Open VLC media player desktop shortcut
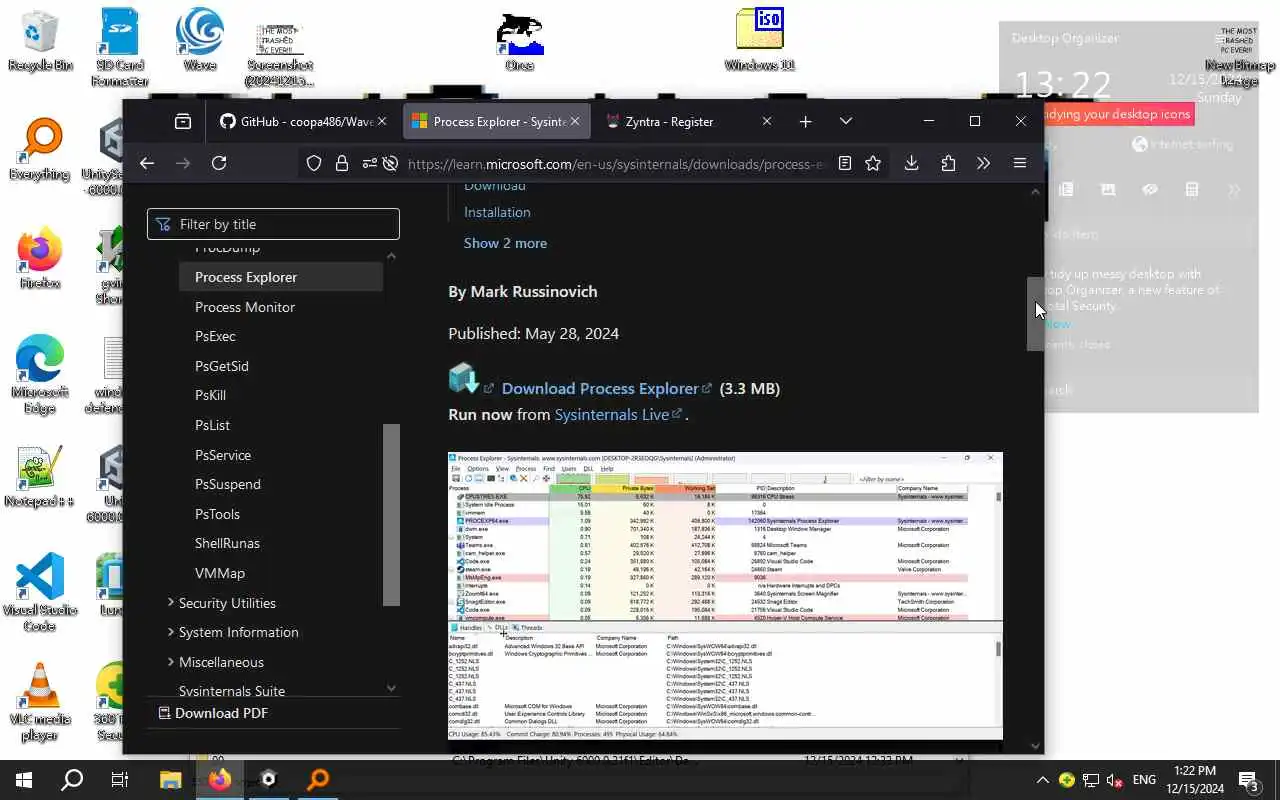Screen dimensions: 1280x800 pyautogui.click(x=40, y=702)
